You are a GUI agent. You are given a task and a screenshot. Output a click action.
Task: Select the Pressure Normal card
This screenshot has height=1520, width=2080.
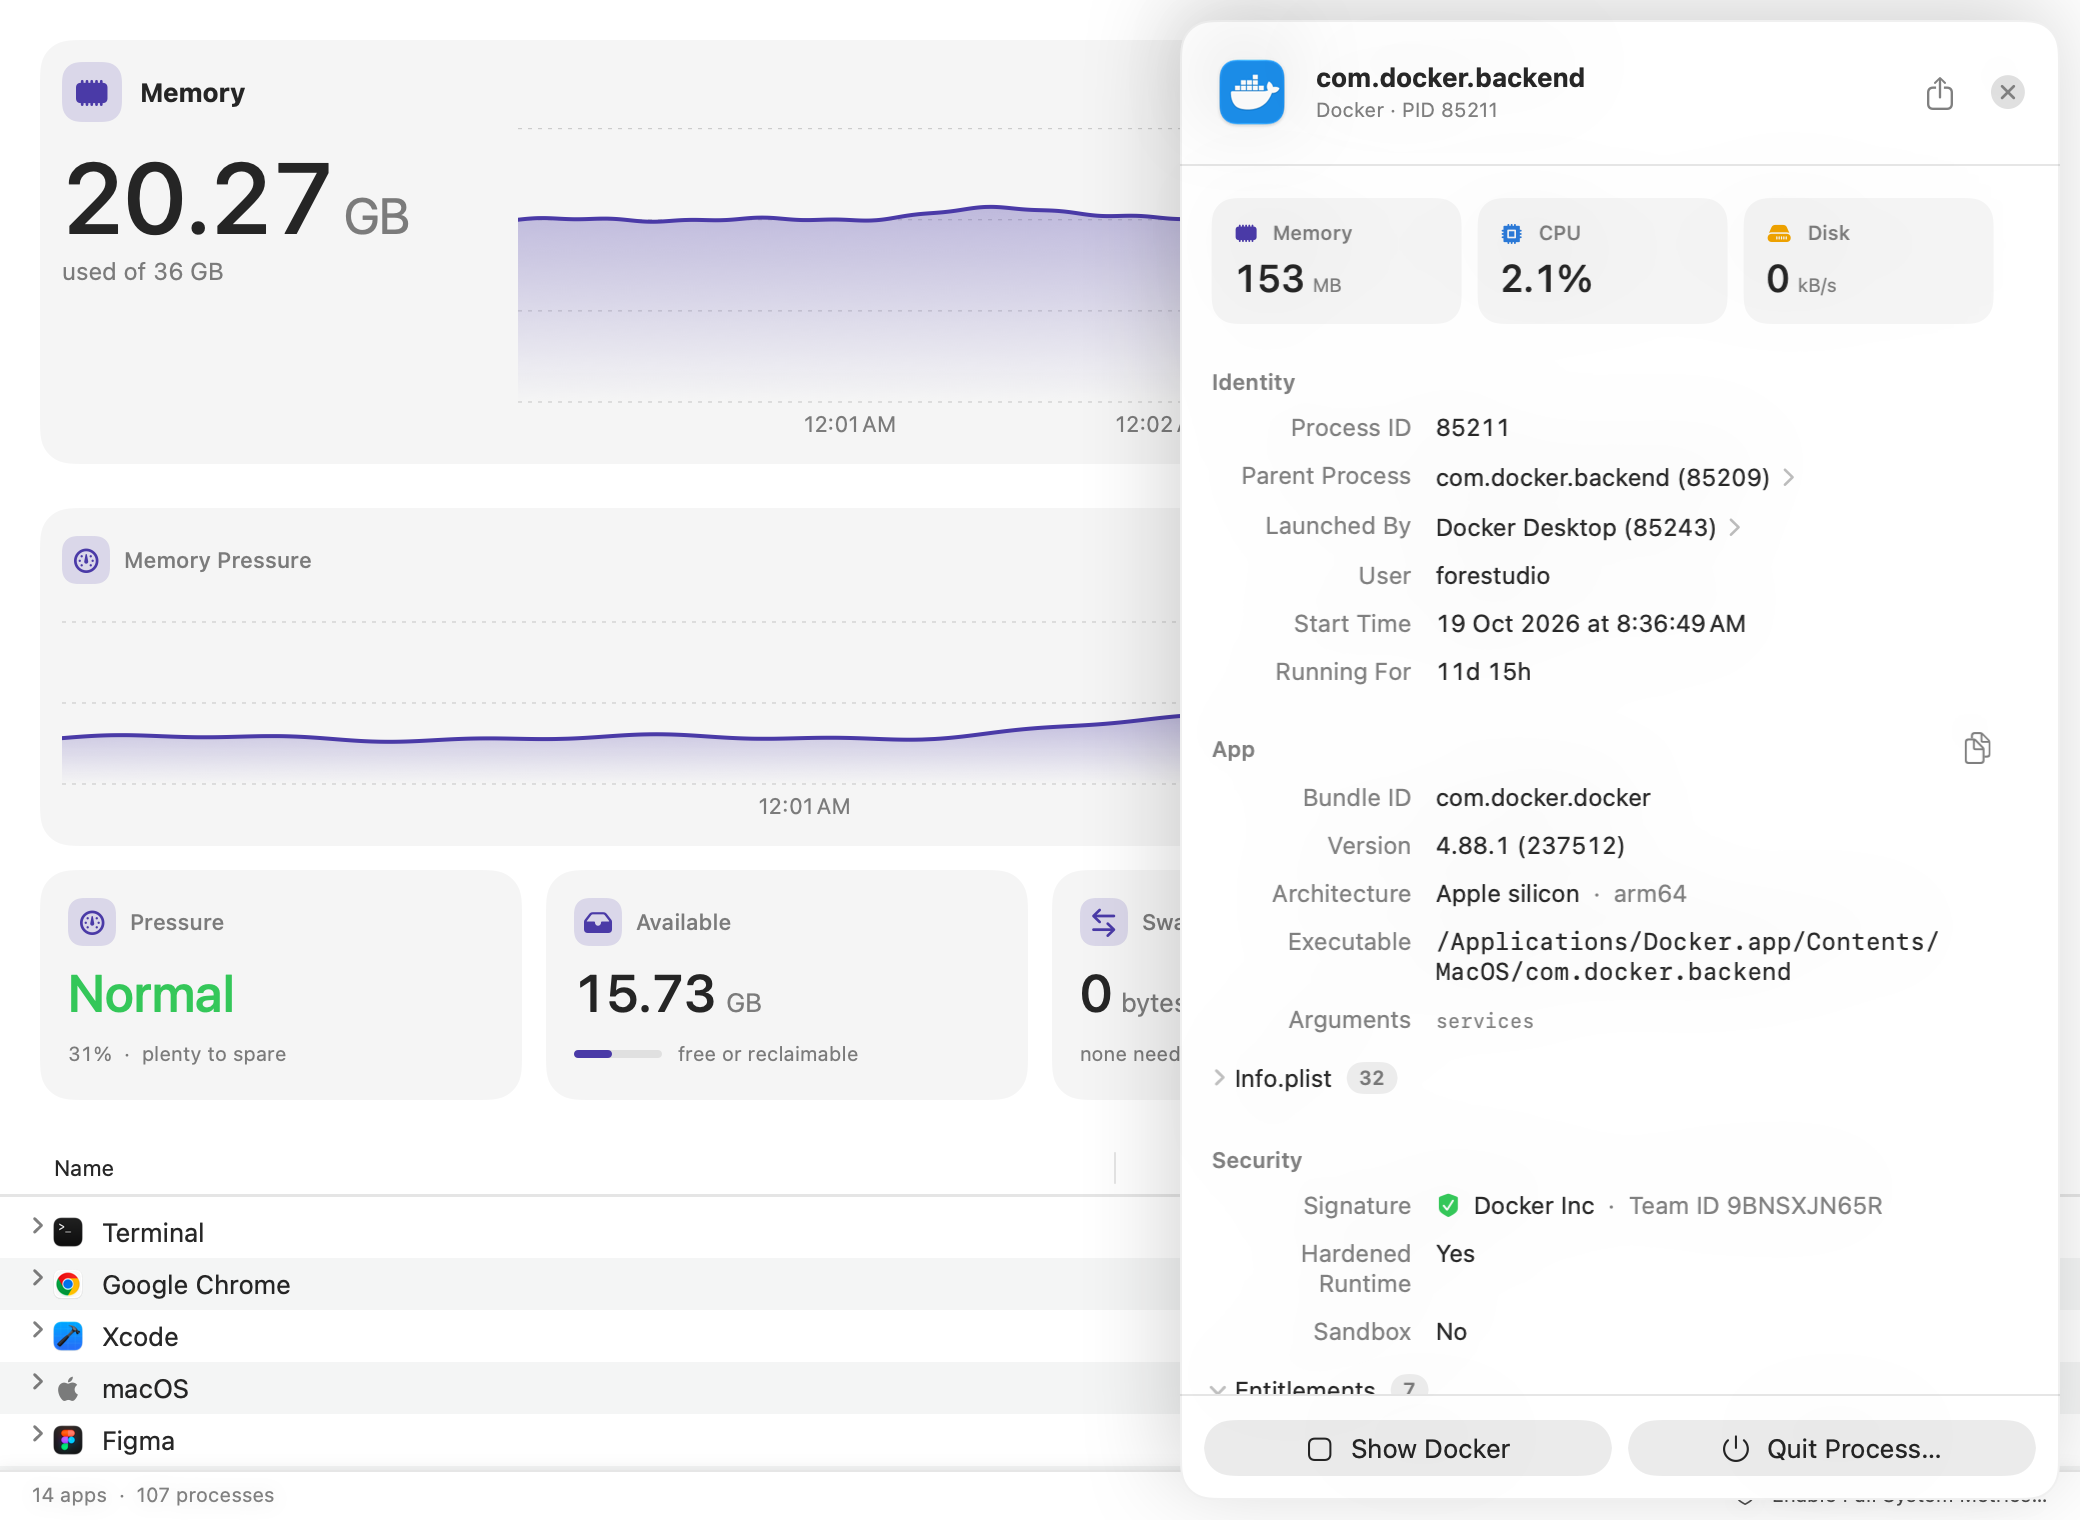pyautogui.click(x=281, y=985)
